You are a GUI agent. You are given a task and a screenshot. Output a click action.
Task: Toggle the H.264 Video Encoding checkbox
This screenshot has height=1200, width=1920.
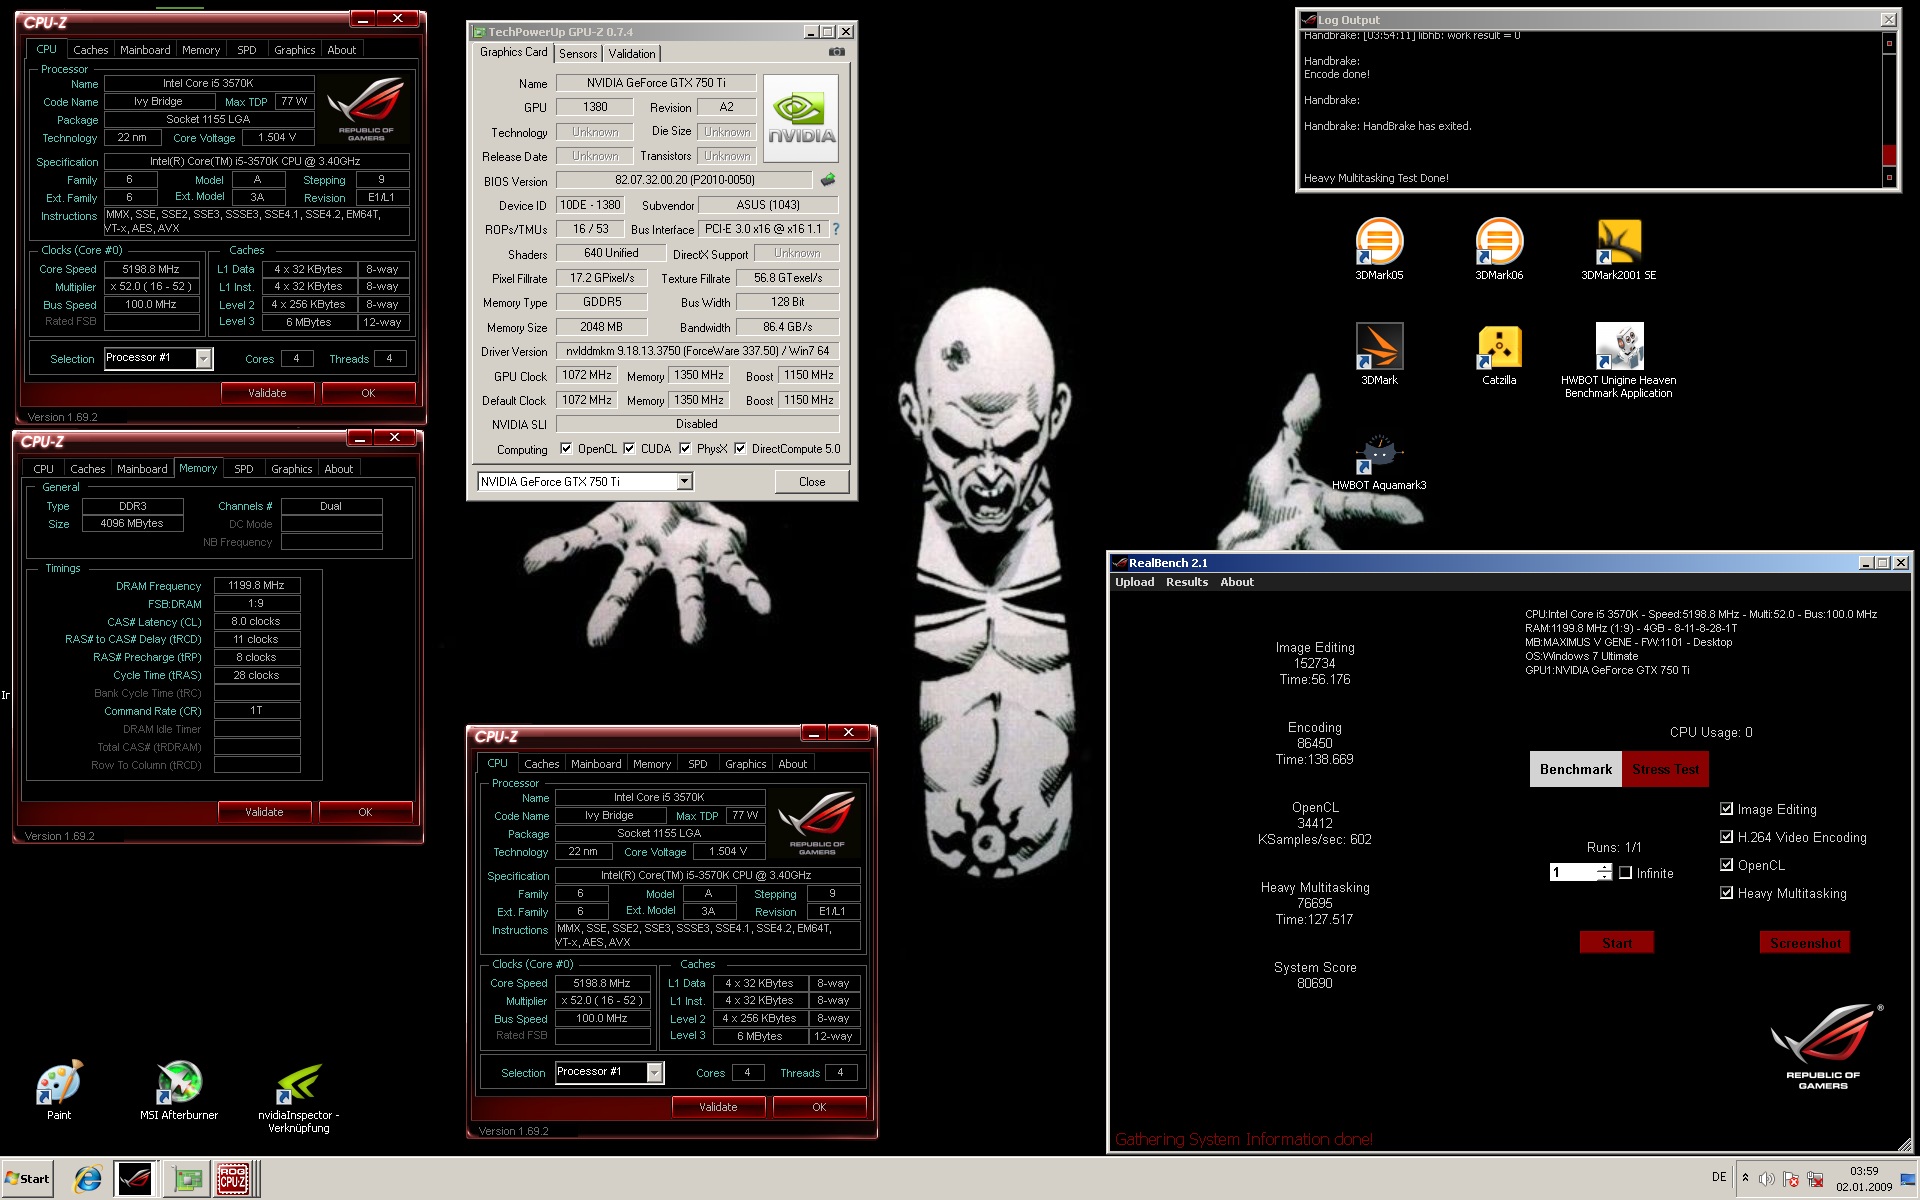[x=1726, y=837]
